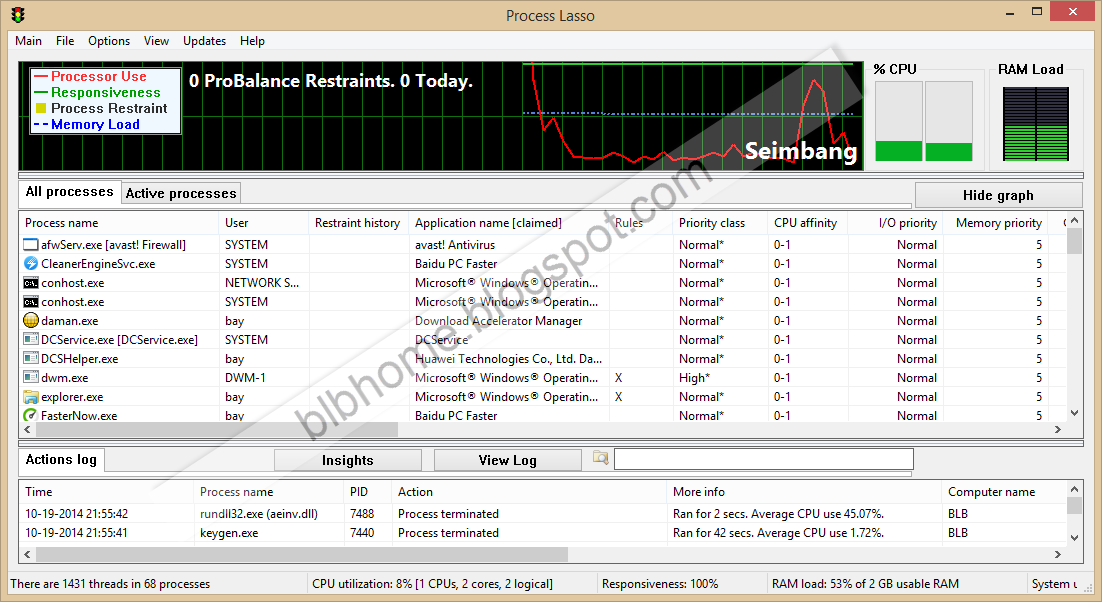This screenshot has width=1102, height=602.
Task: Sort the log by Computer name header
Action: (x=1004, y=492)
